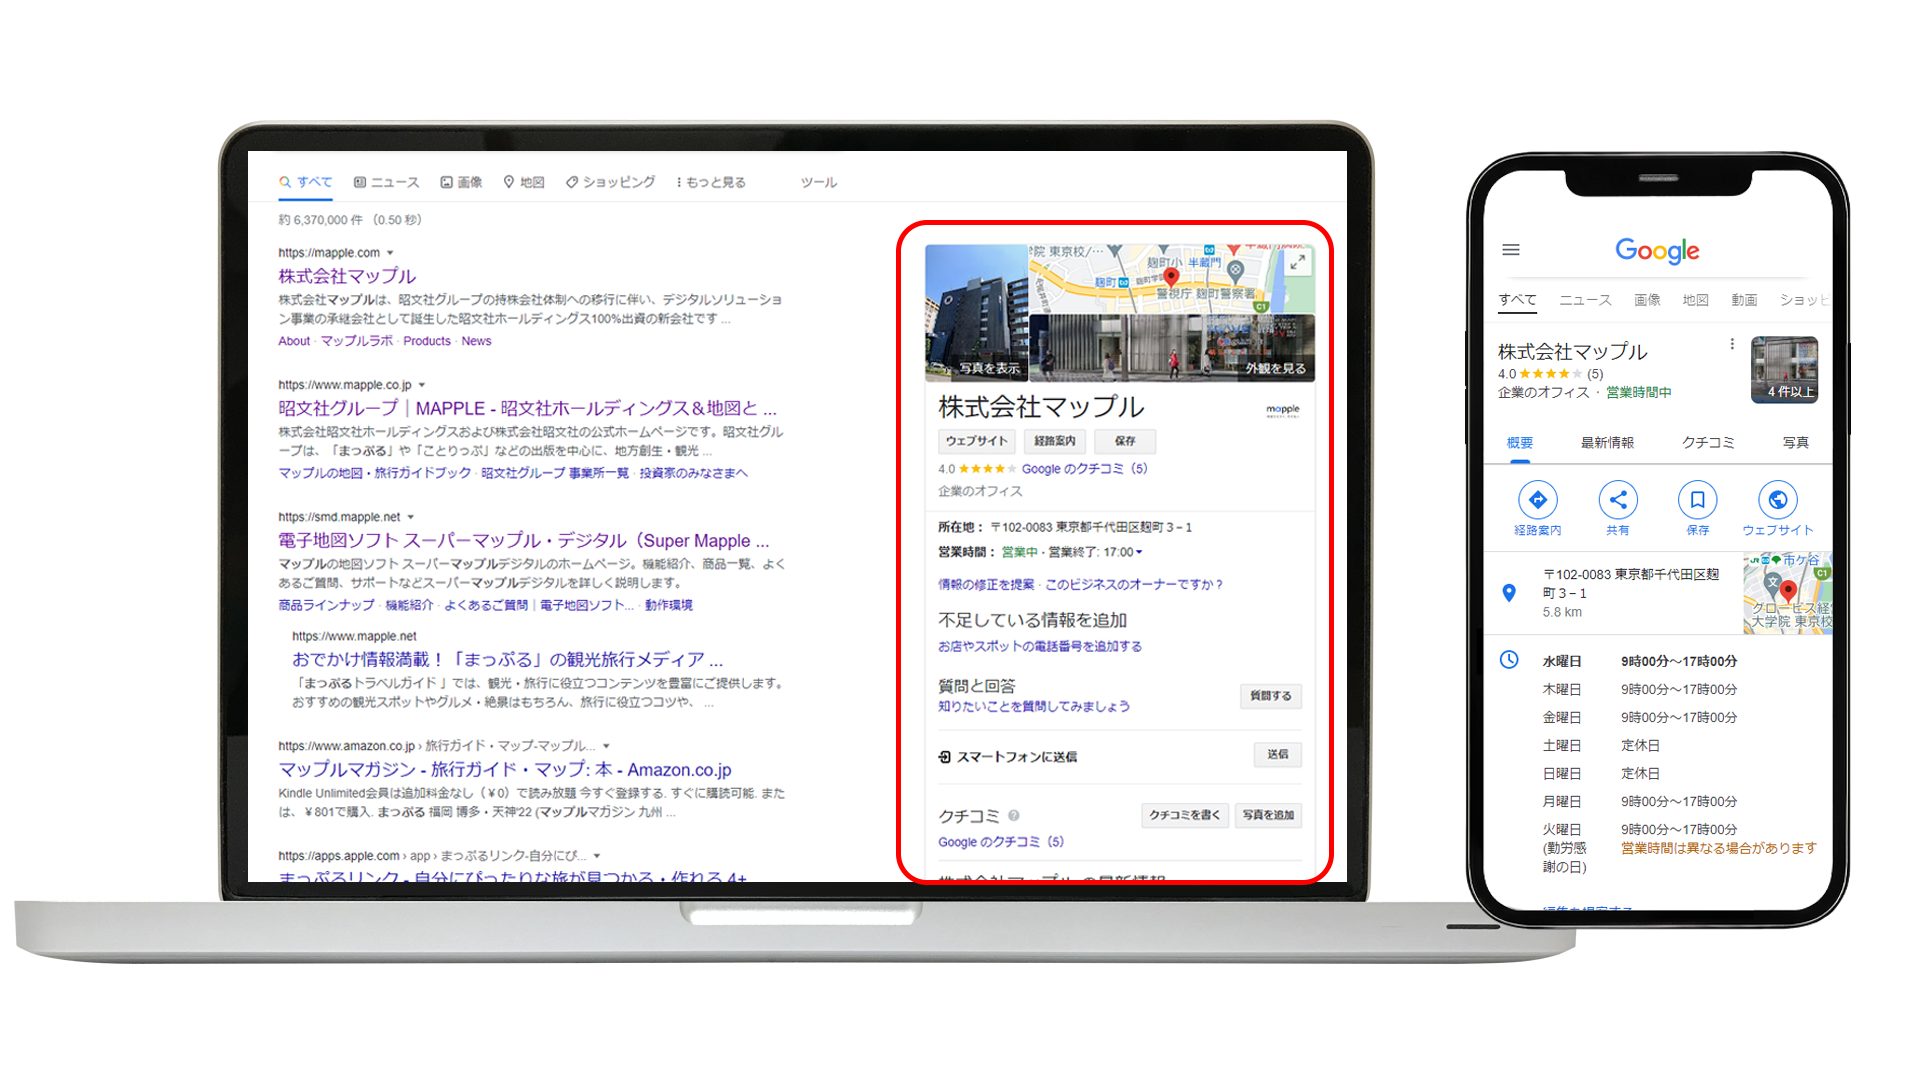Click お店やスポットの電話番号を追加する link
Image resolution: width=1920 pixels, height=1080 pixels.
pyautogui.click(x=1040, y=646)
